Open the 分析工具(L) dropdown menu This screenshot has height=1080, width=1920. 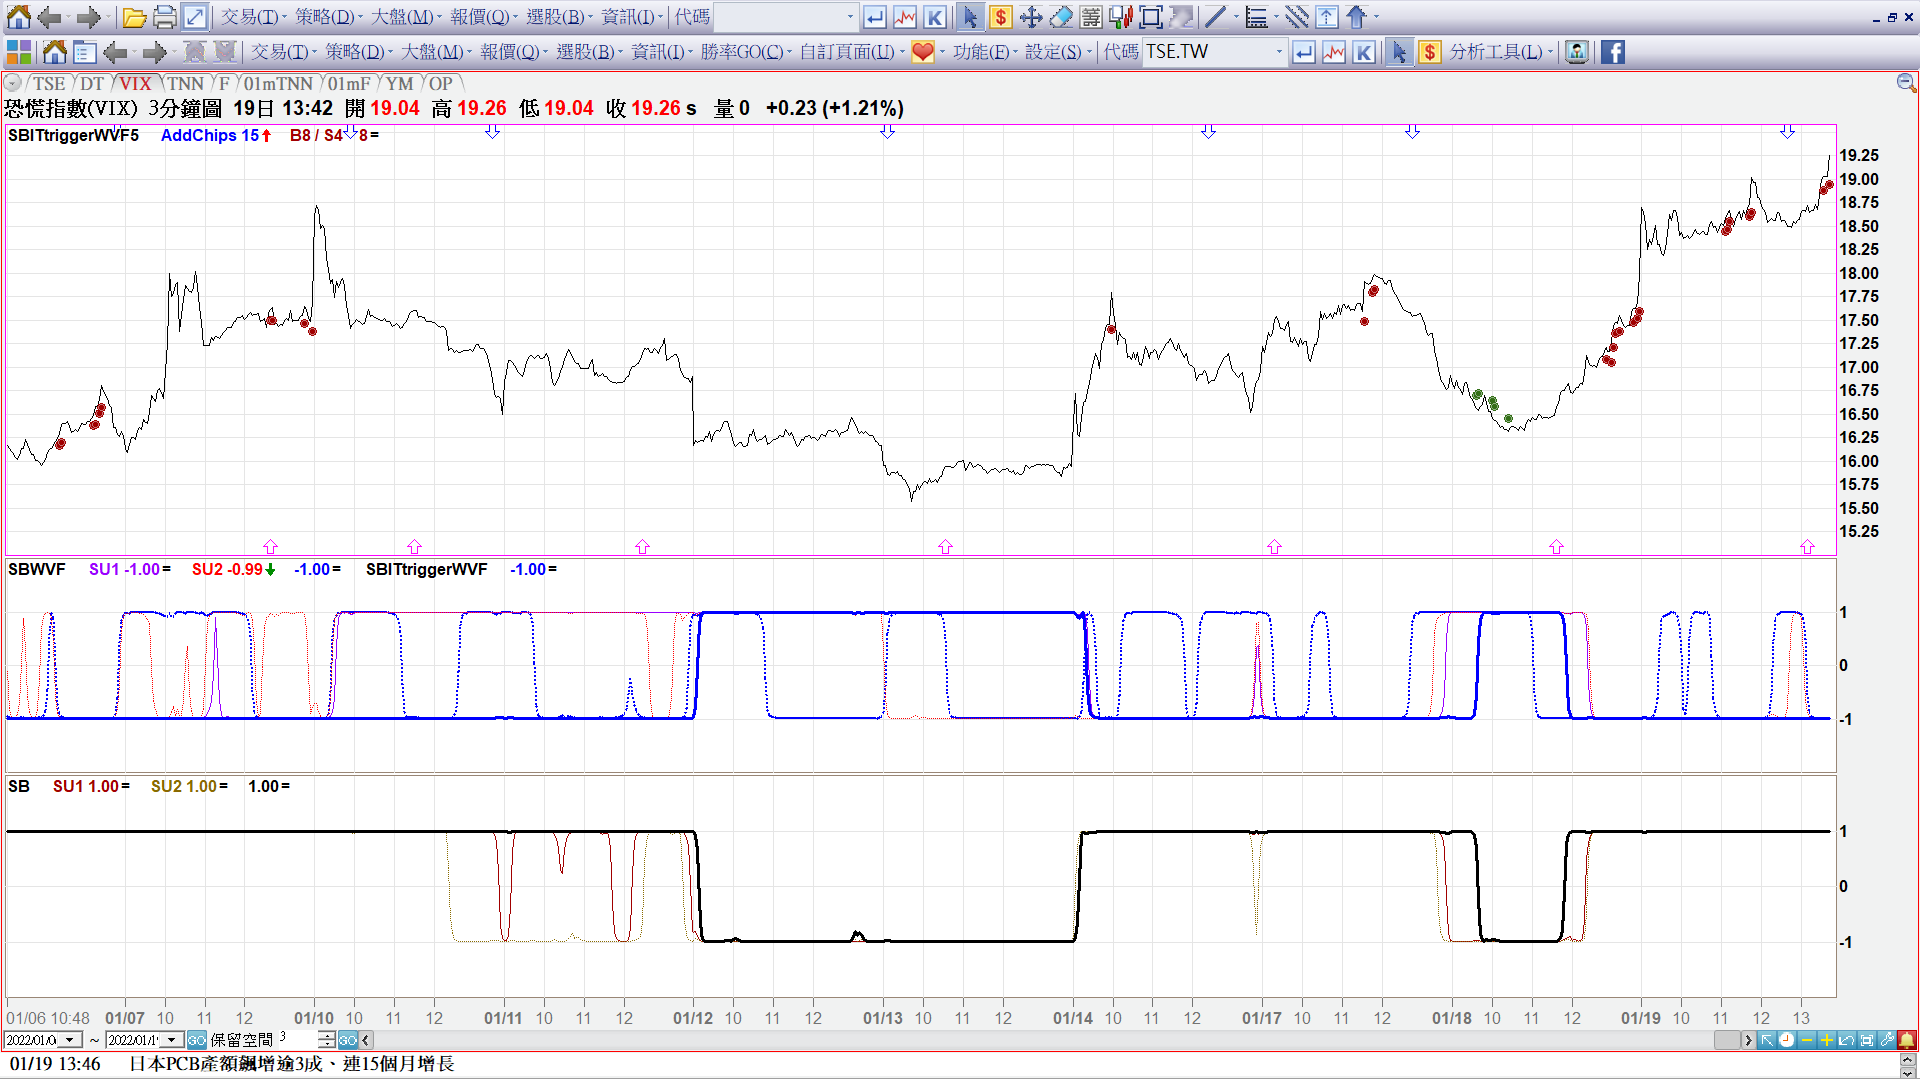coord(1501,52)
